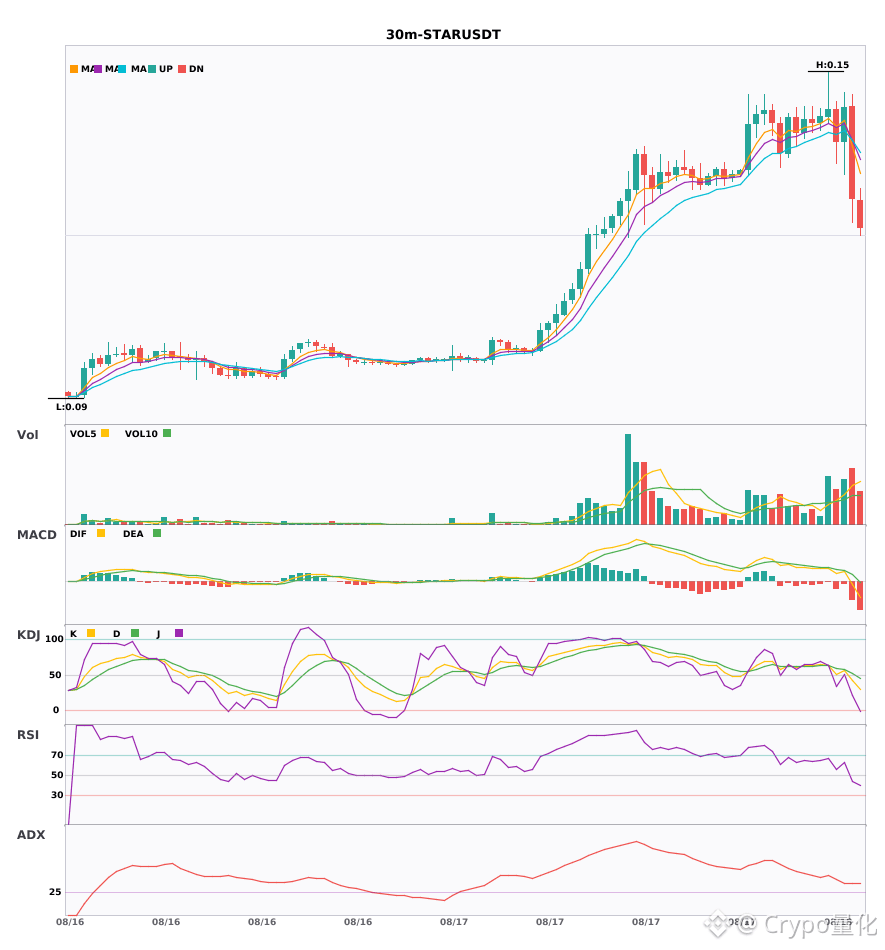This screenshot has height=950, width=885.
Task: Click the yellow VOL5 legend square
Action: click(x=105, y=433)
